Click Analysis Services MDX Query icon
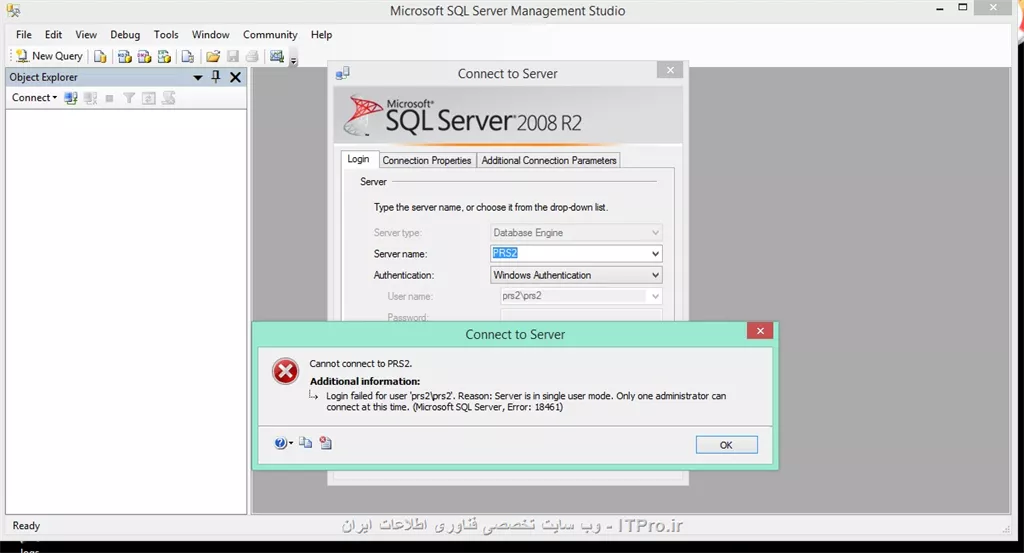The height and width of the screenshot is (553, 1024). pyautogui.click(x=124, y=57)
